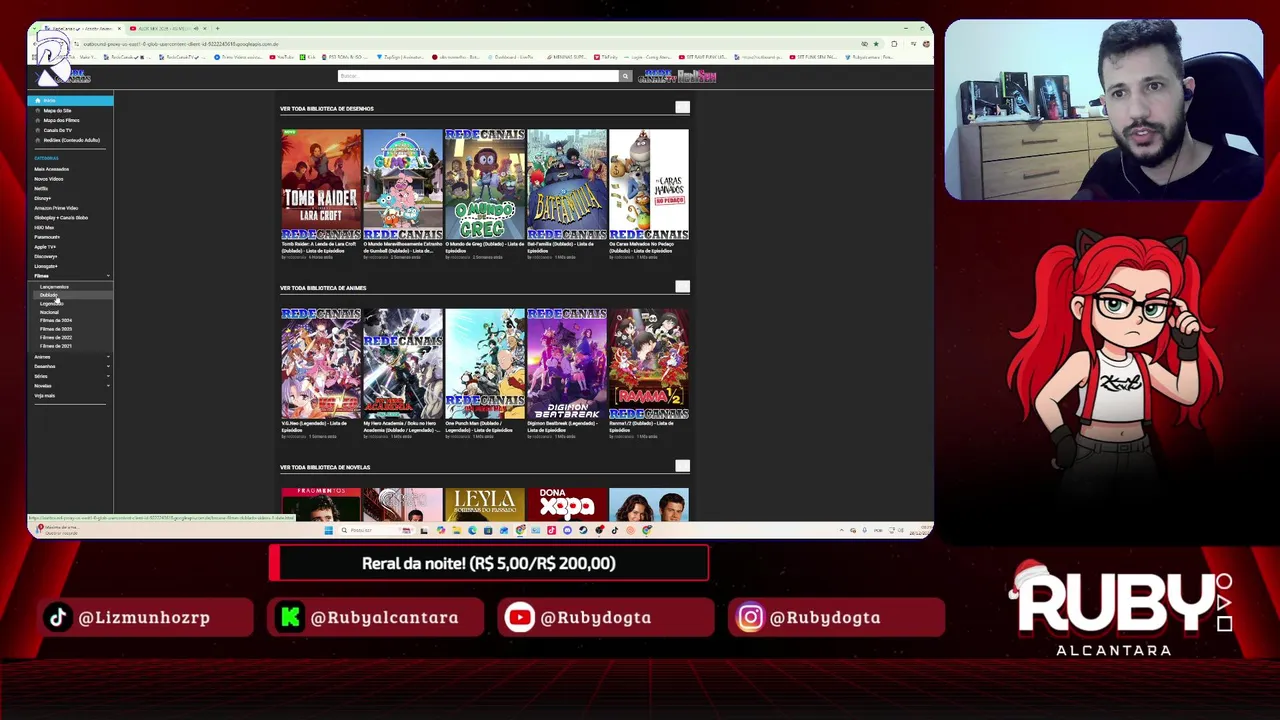Open the Dona Xepa novela thumbnail
This screenshot has width=1280, height=720.
[x=567, y=505]
